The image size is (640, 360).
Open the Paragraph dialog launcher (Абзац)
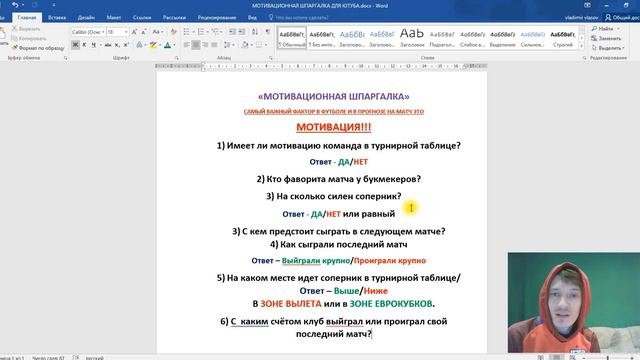click(x=271, y=58)
